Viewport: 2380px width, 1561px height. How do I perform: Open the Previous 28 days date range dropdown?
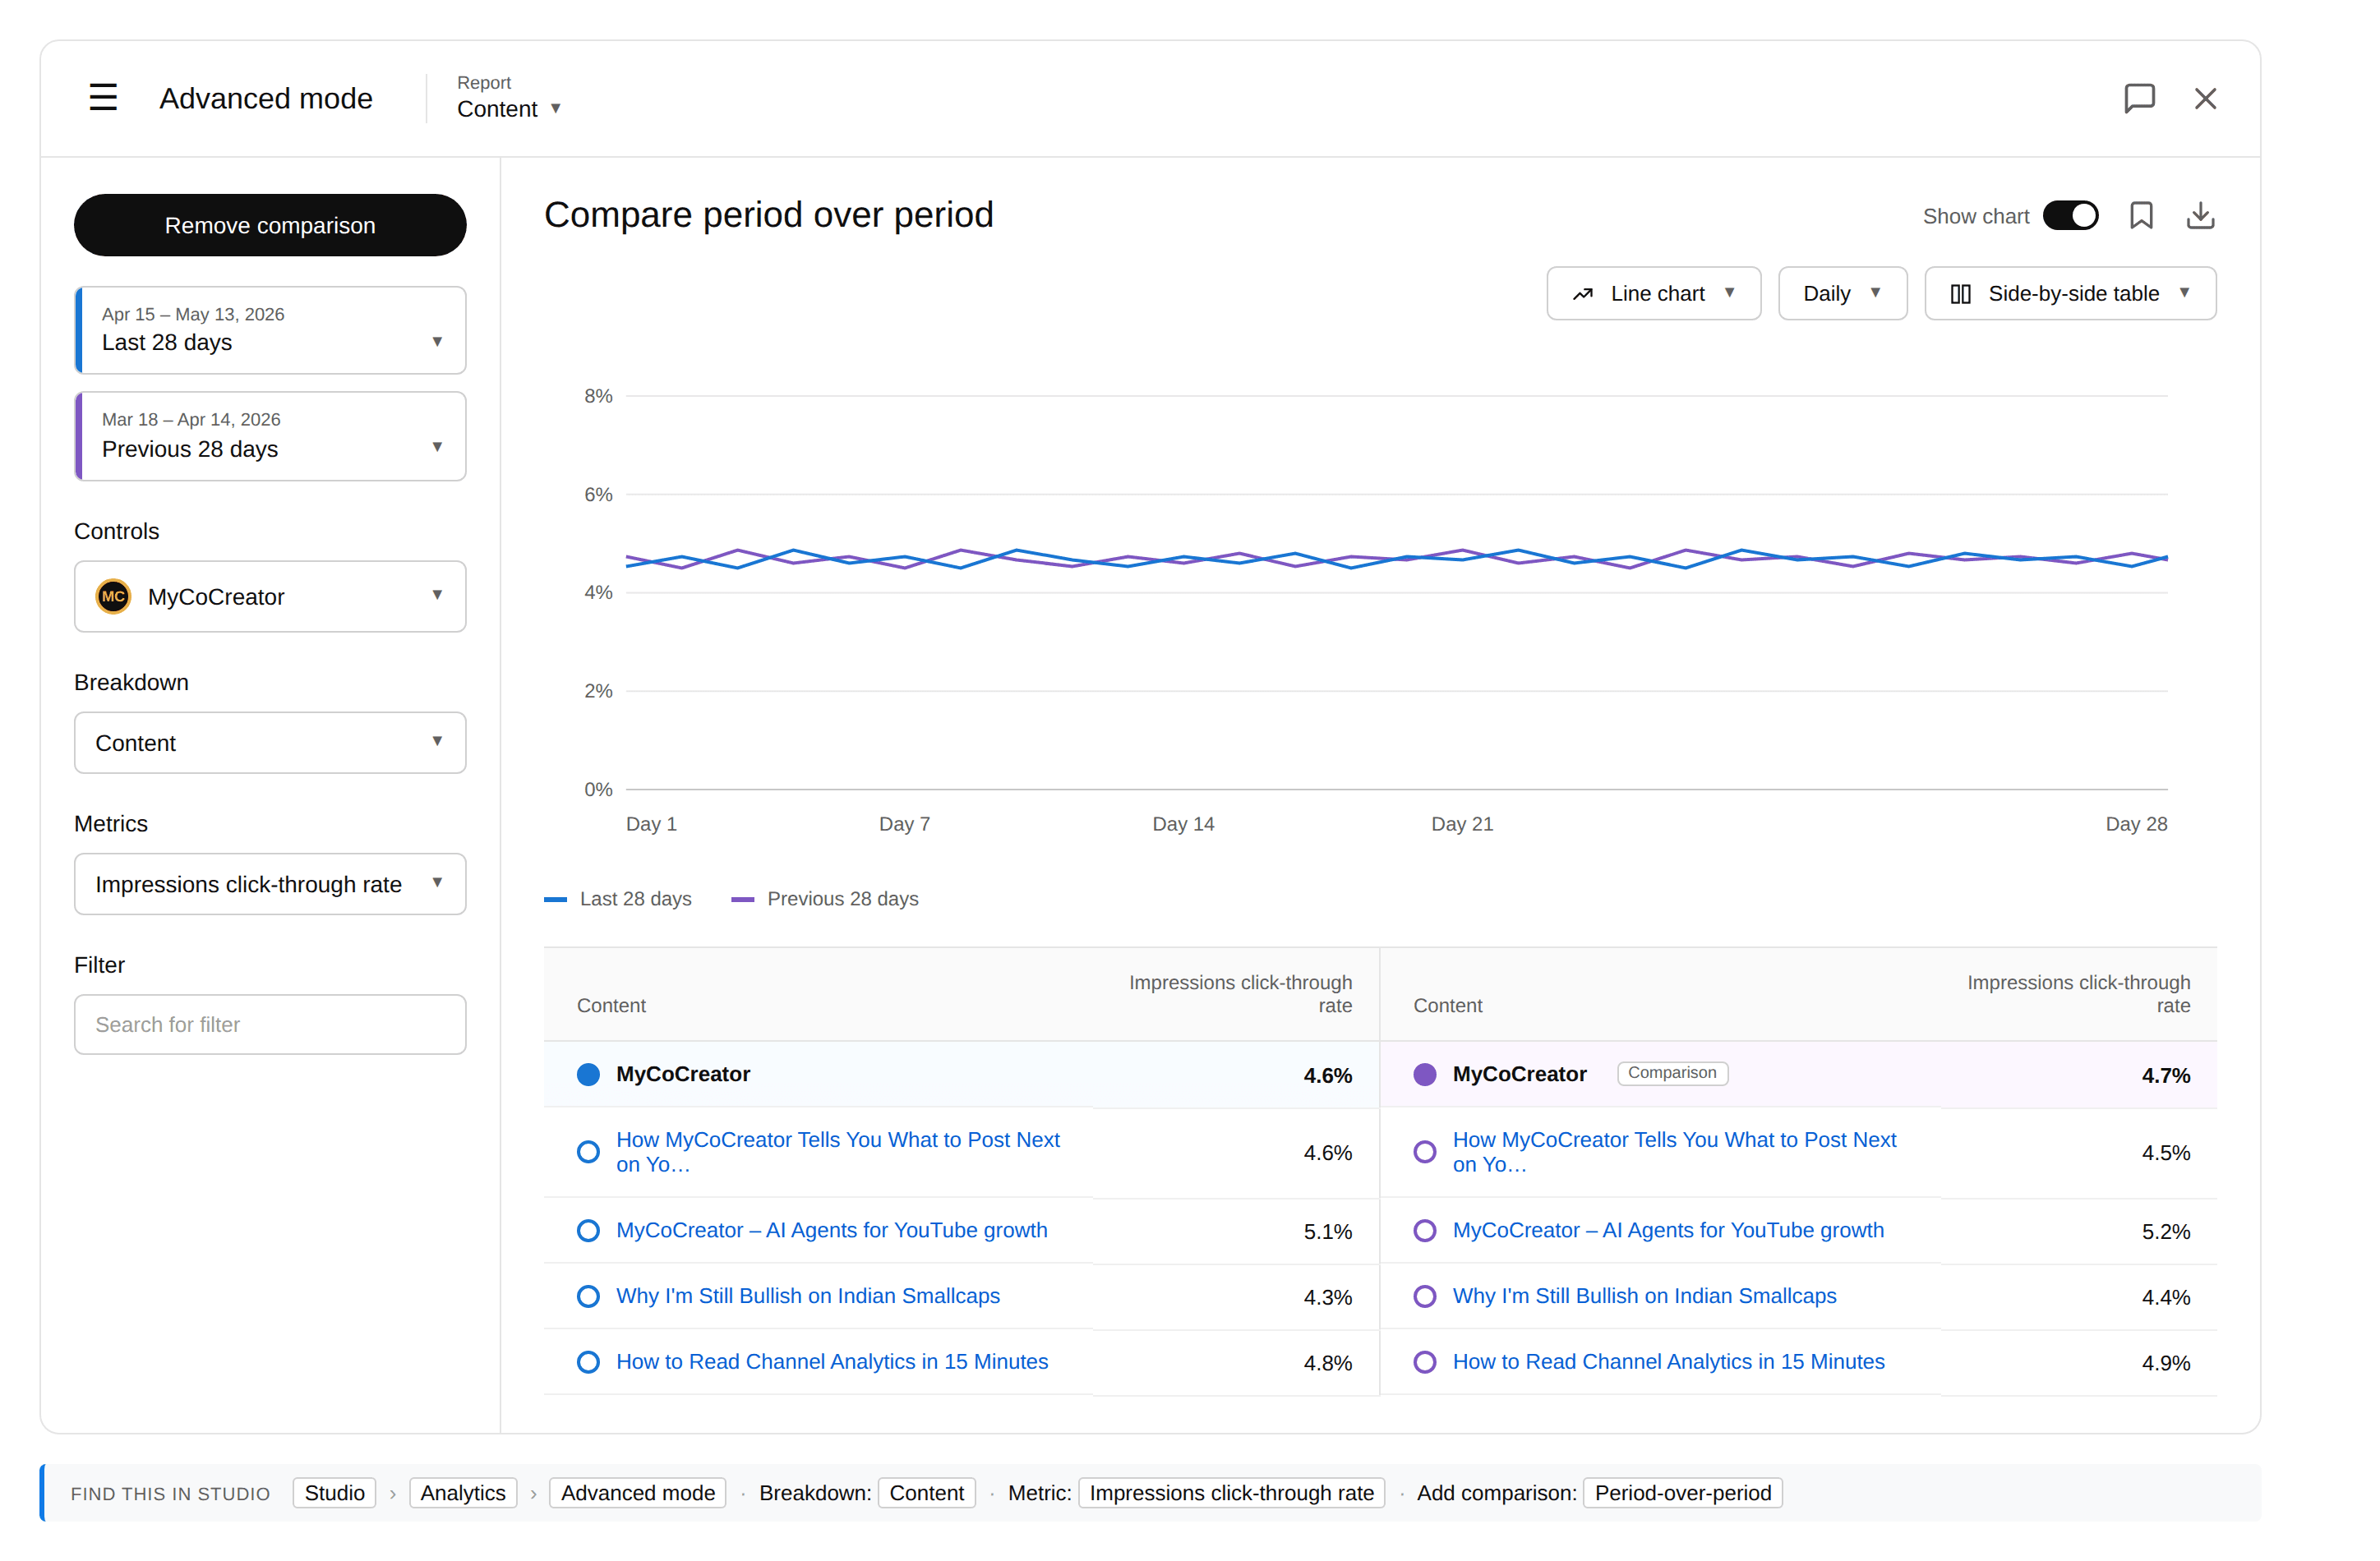click(x=270, y=436)
